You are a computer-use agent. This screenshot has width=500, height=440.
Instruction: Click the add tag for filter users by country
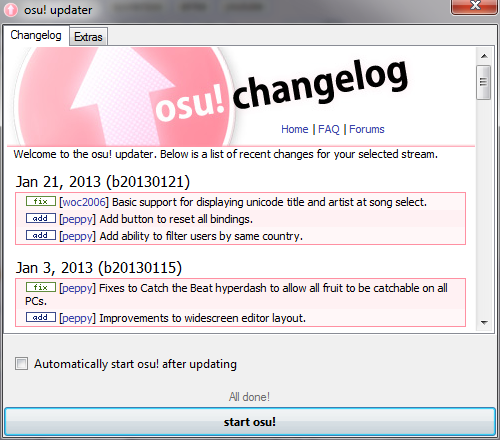[x=41, y=235]
